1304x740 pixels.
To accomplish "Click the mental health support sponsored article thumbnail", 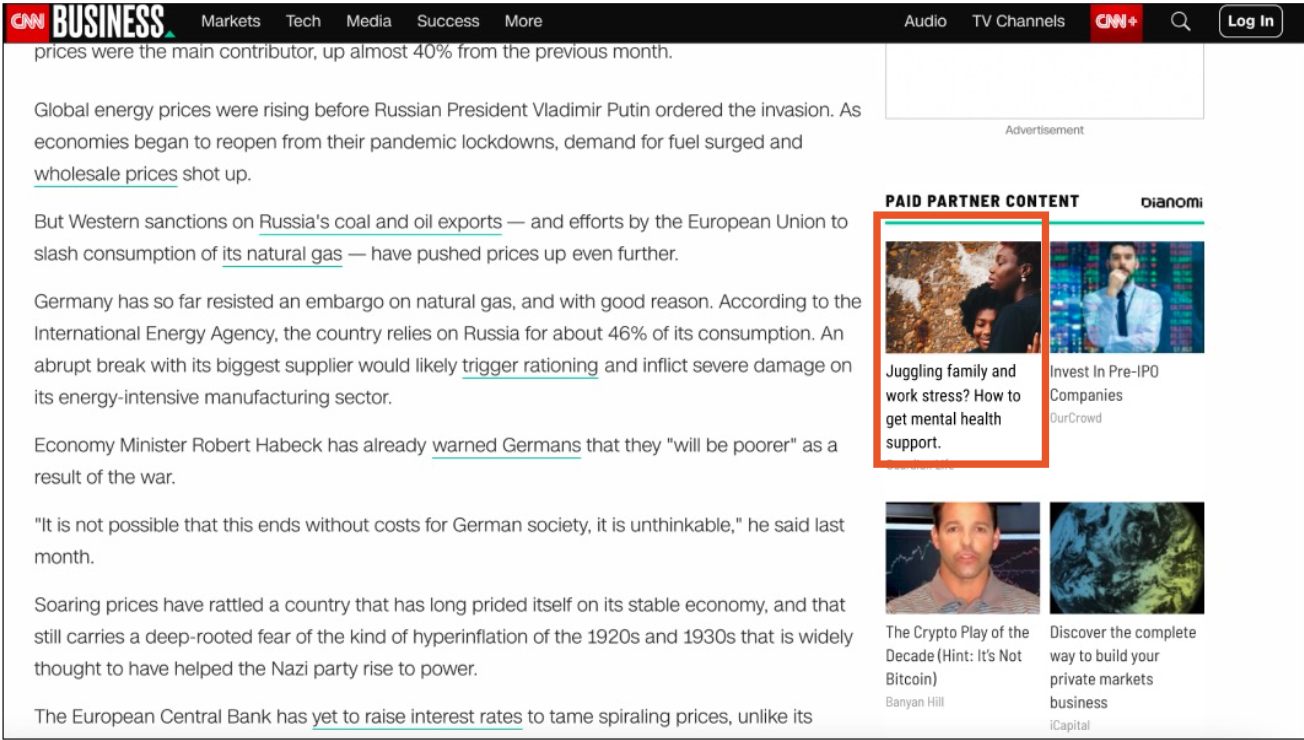I will click(x=962, y=295).
